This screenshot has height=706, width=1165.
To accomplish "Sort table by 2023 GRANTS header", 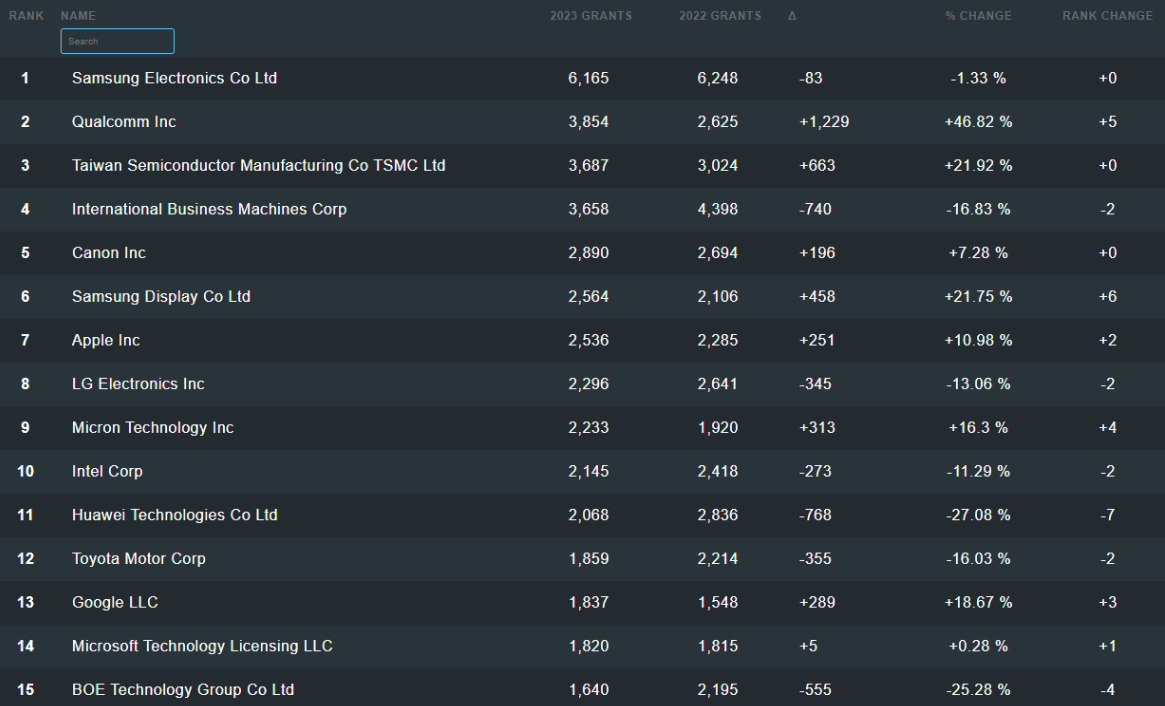I will coord(590,16).
